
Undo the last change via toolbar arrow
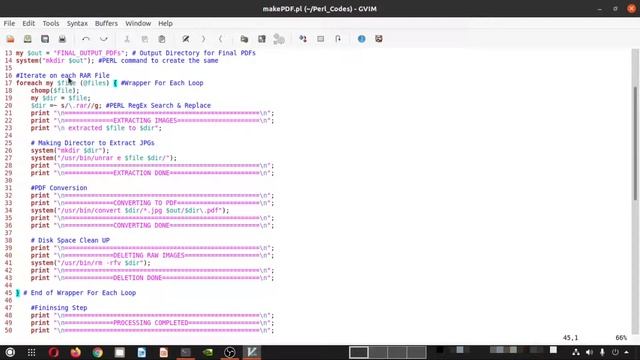86,39
